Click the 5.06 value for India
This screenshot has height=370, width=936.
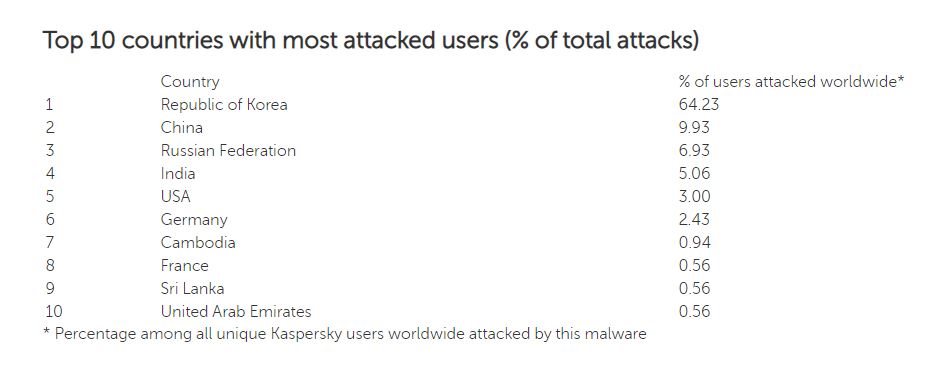click(694, 174)
